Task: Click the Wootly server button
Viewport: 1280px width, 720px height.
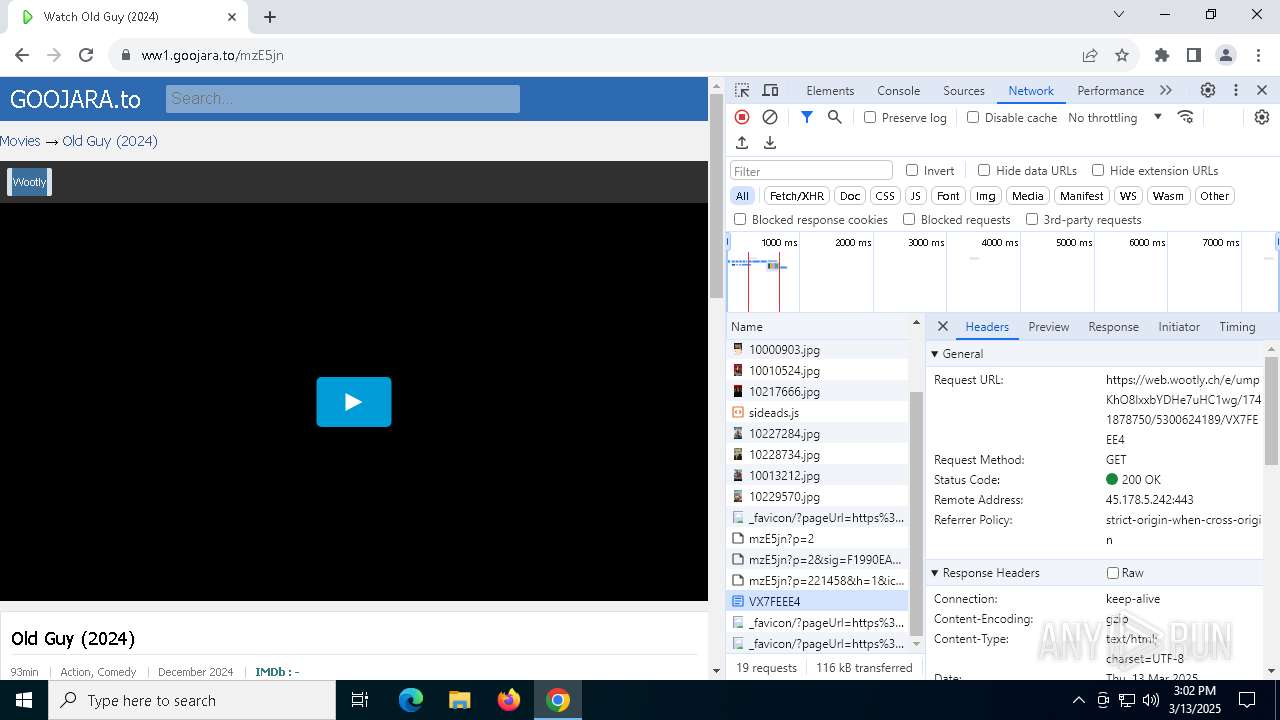Action: coord(29,182)
